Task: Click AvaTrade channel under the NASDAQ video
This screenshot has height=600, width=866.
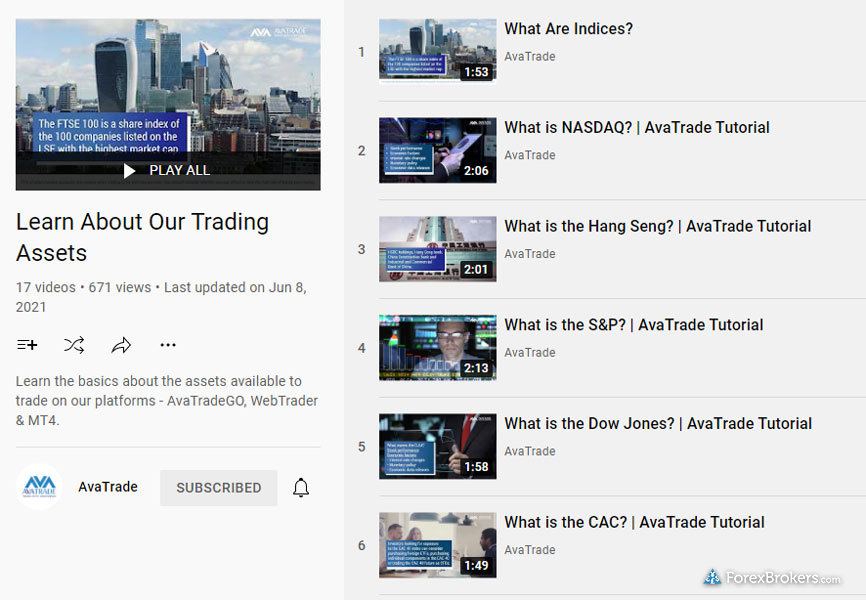Action: click(530, 155)
